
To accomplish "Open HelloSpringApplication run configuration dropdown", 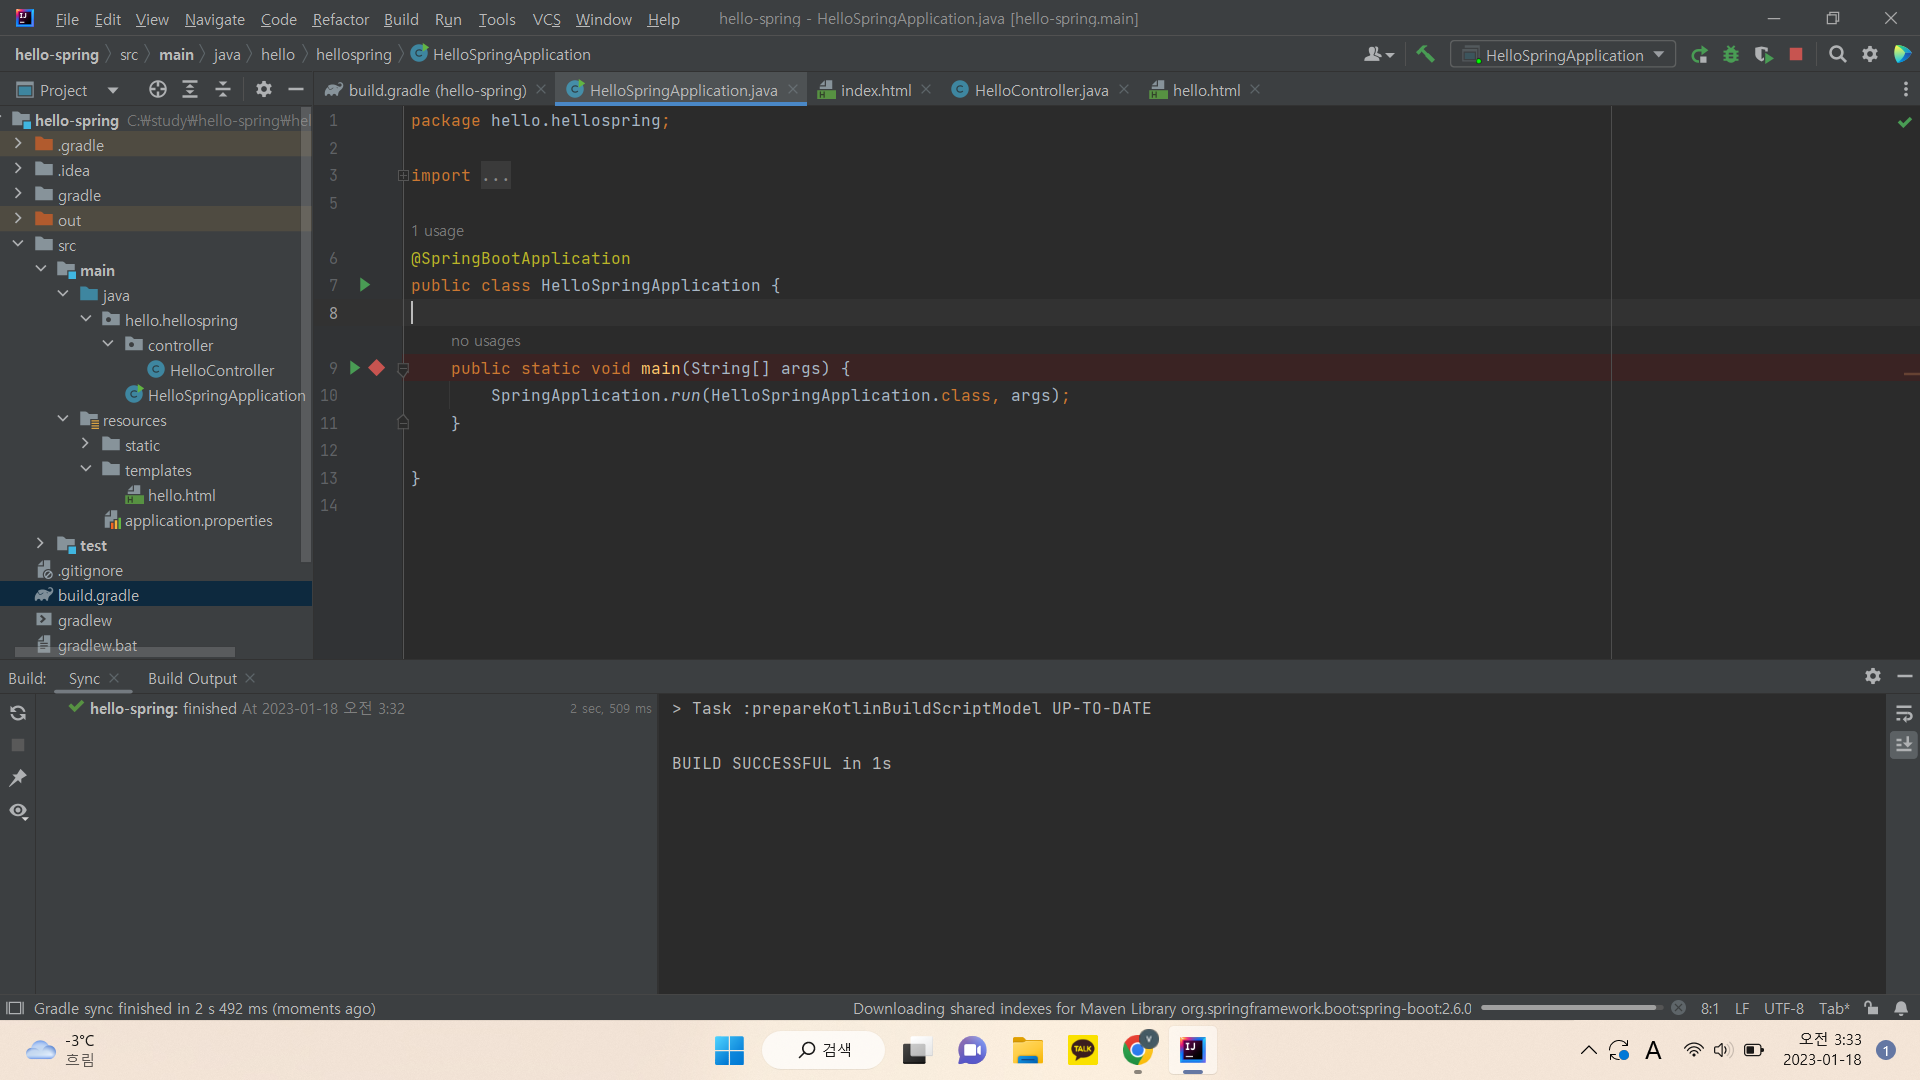I will 1563,55.
